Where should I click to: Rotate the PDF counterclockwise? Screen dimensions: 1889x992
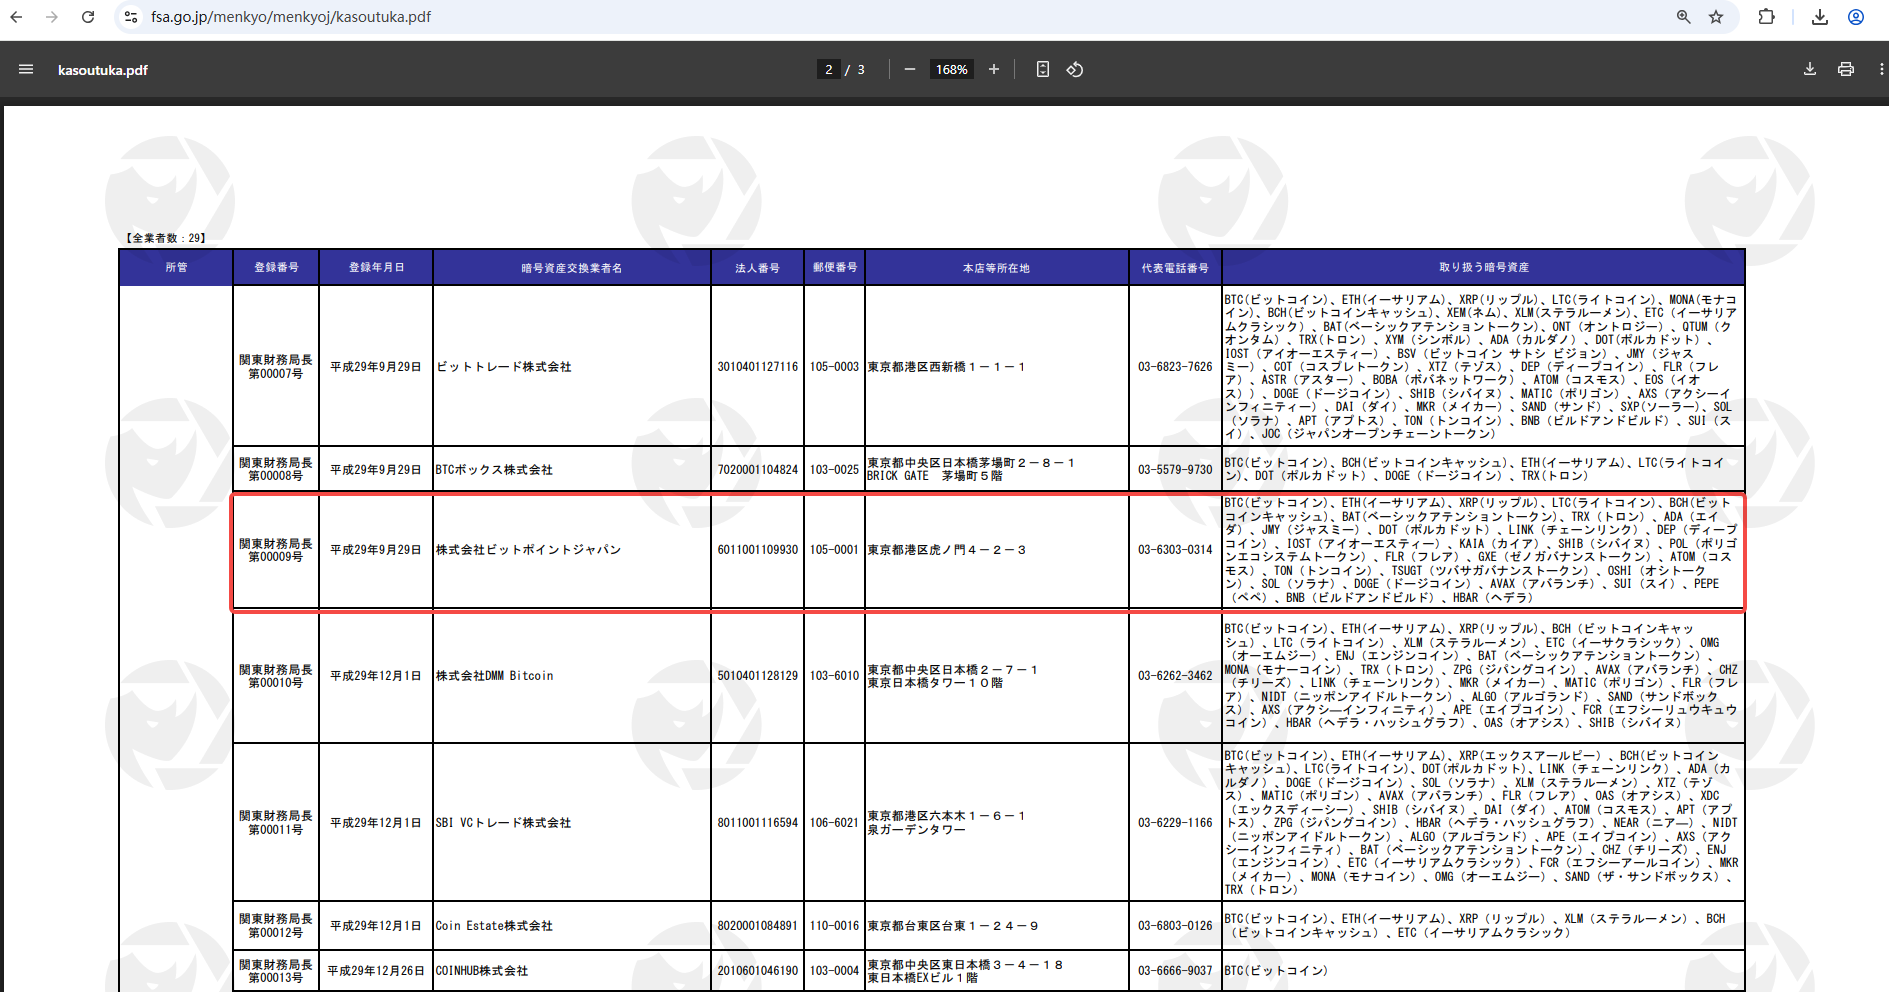[1075, 69]
